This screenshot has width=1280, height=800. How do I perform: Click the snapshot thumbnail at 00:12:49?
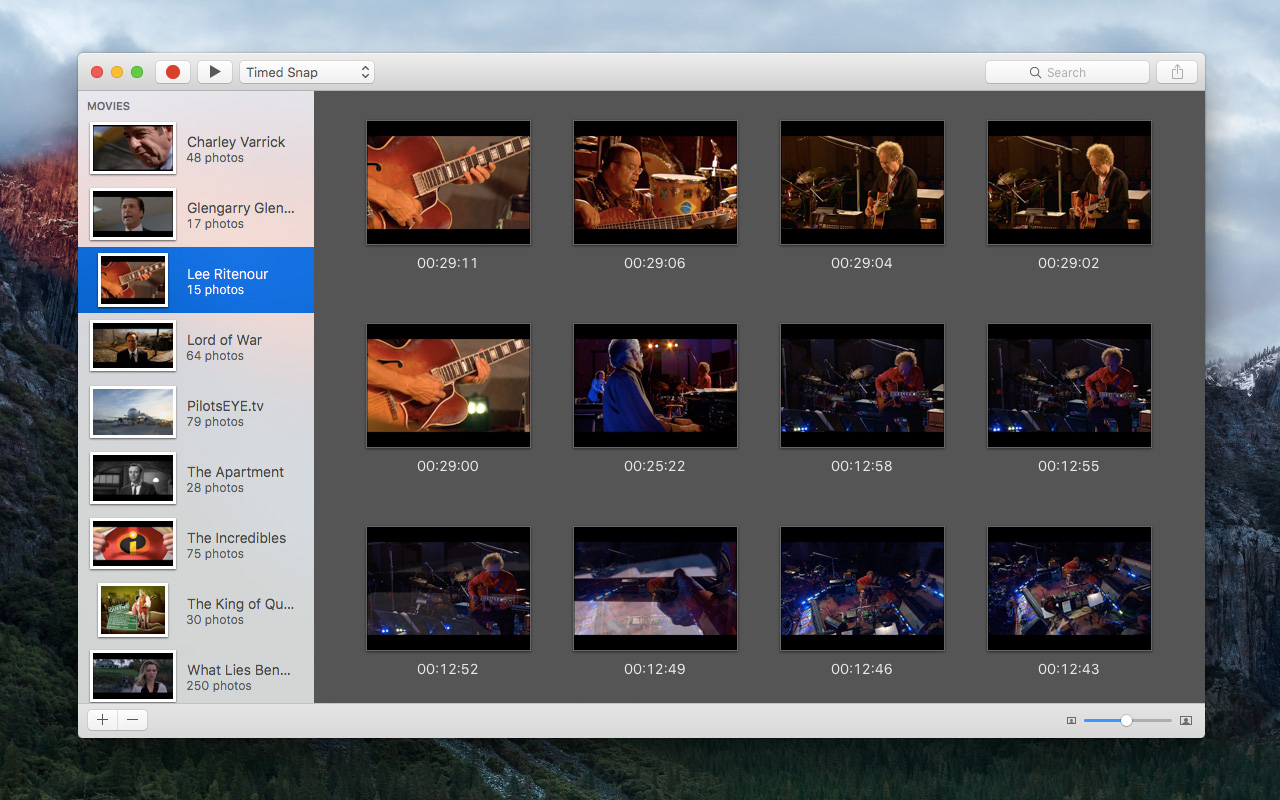(655, 588)
